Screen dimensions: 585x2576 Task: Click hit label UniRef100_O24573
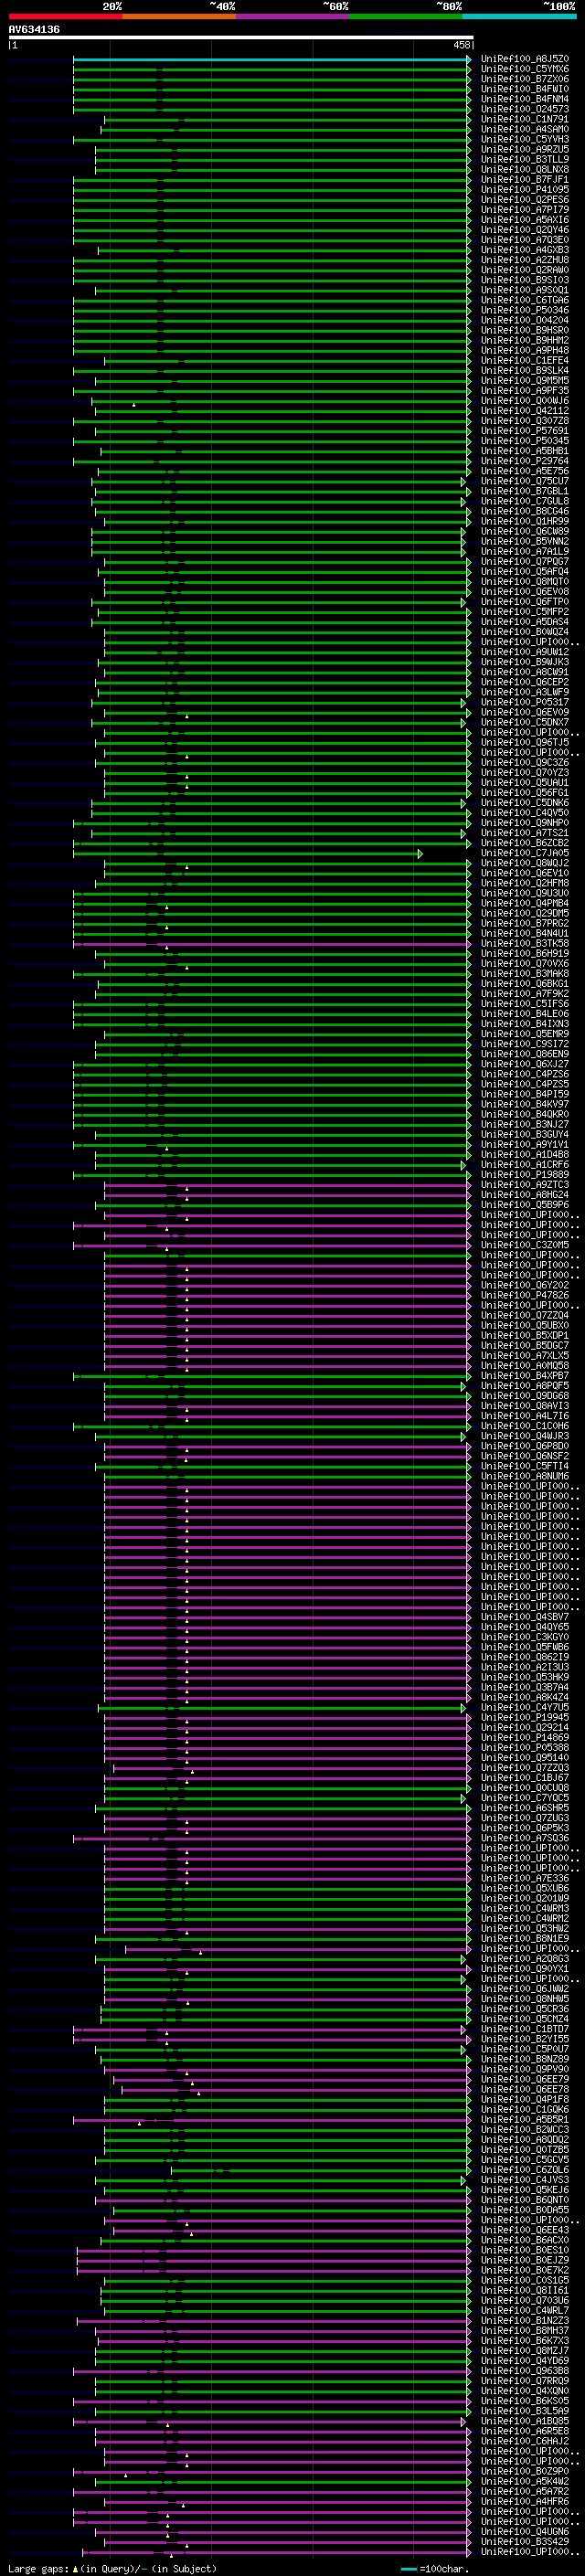click(525, 109)
